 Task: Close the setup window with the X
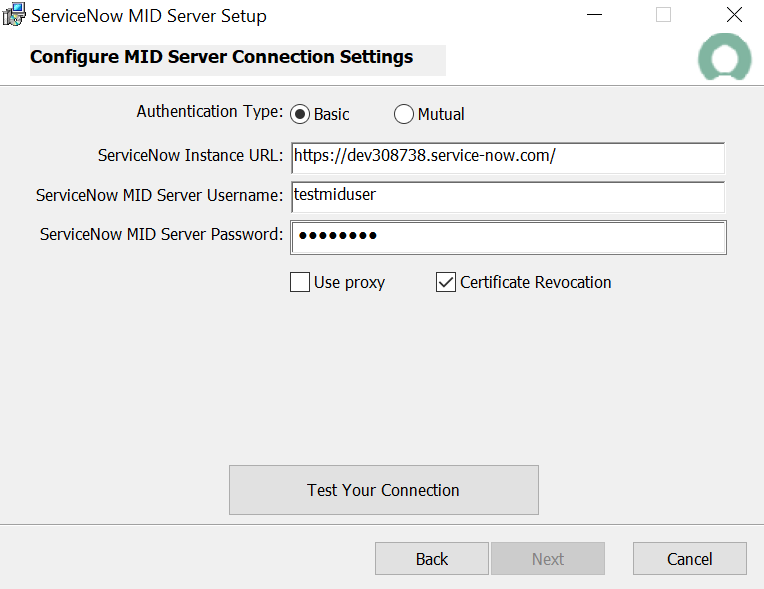[x=734, y=16]
